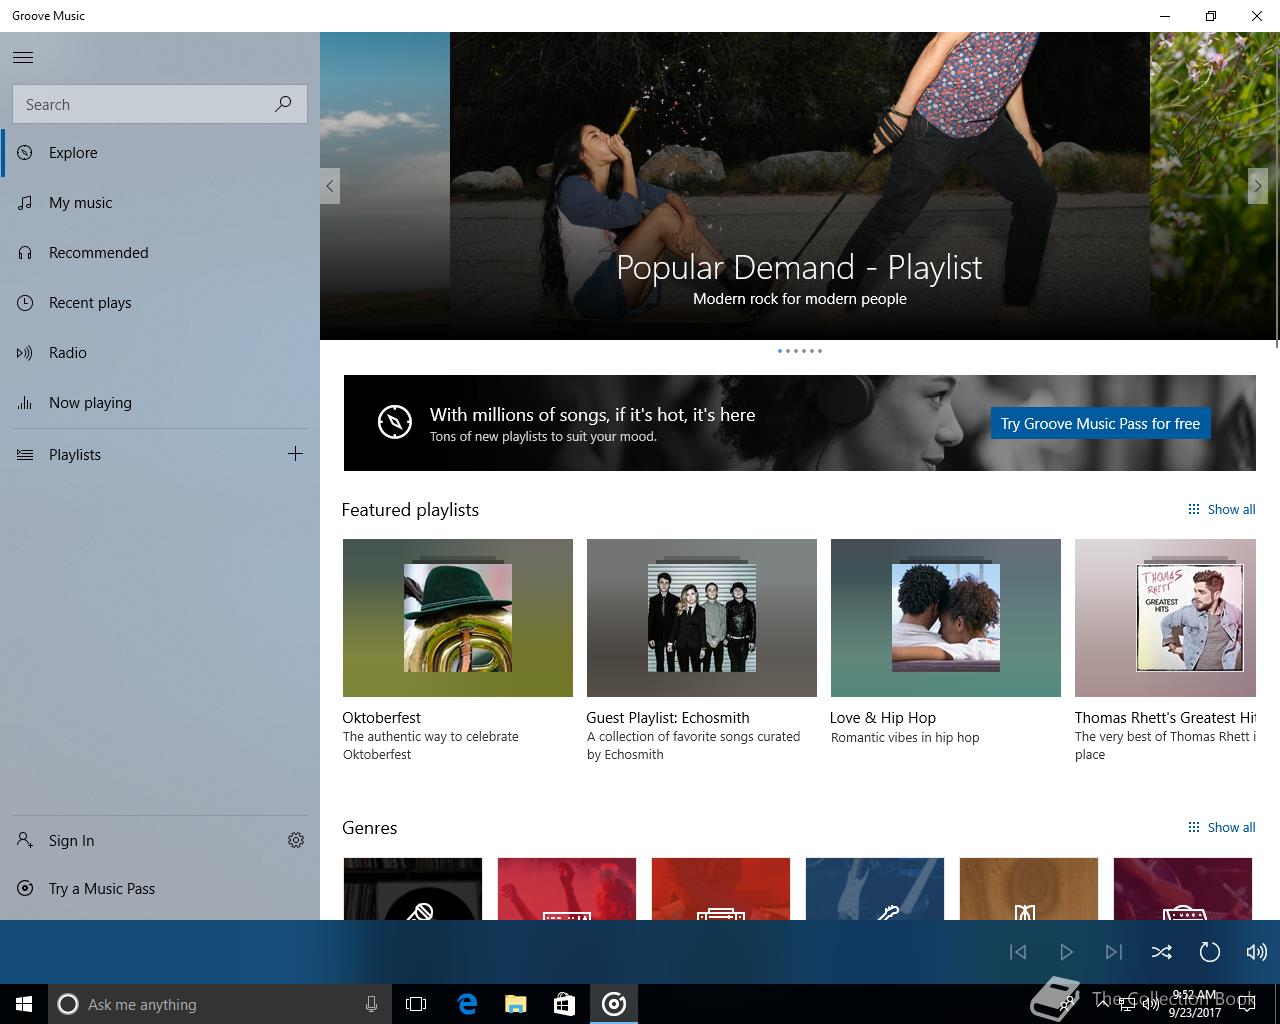Open the Popular Demand - Playlist banner
This screenshot has height=1024, width=1280.
click(x=800, y=186)
